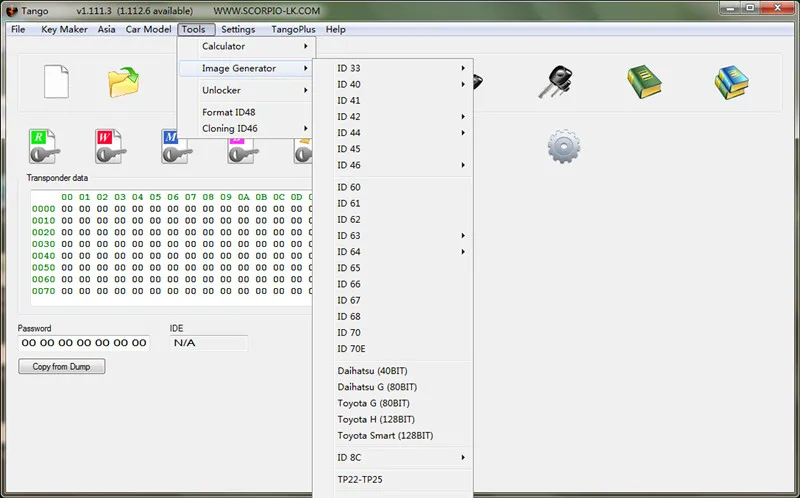Viewport: 800px width, 498px height.
Task: Minimize the Tango window
Action: pyautogui.click(x=730, y=9)
